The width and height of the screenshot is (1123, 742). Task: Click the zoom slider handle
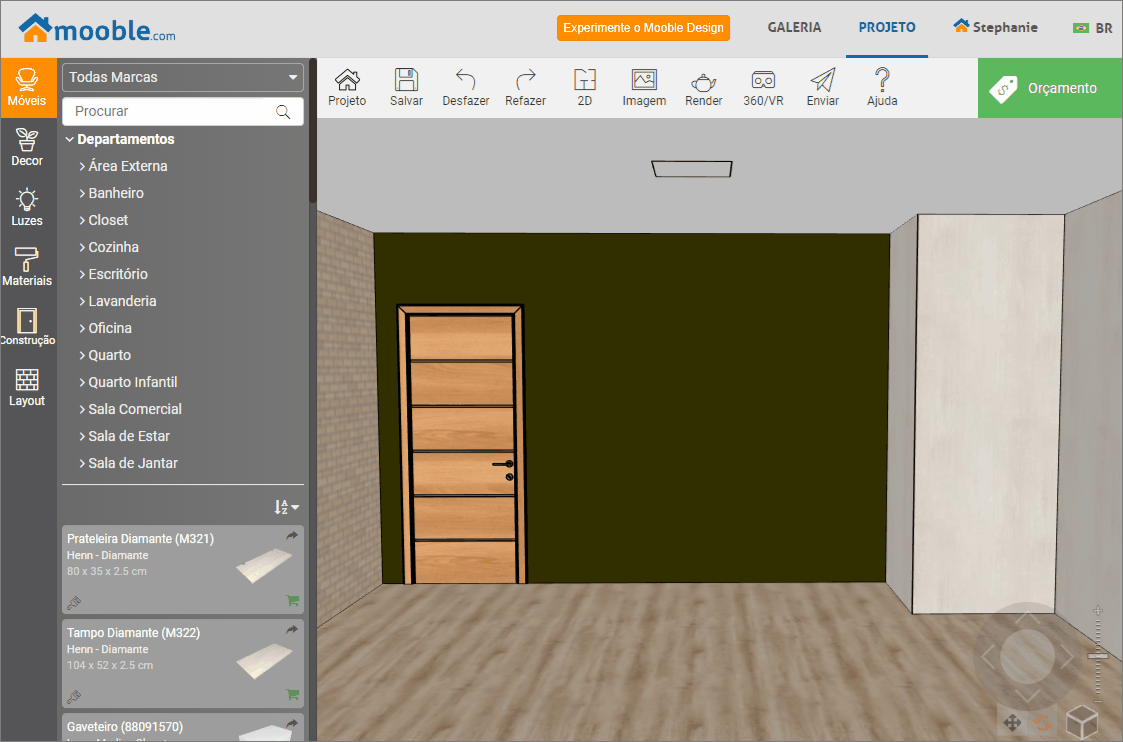[1098, 655]
